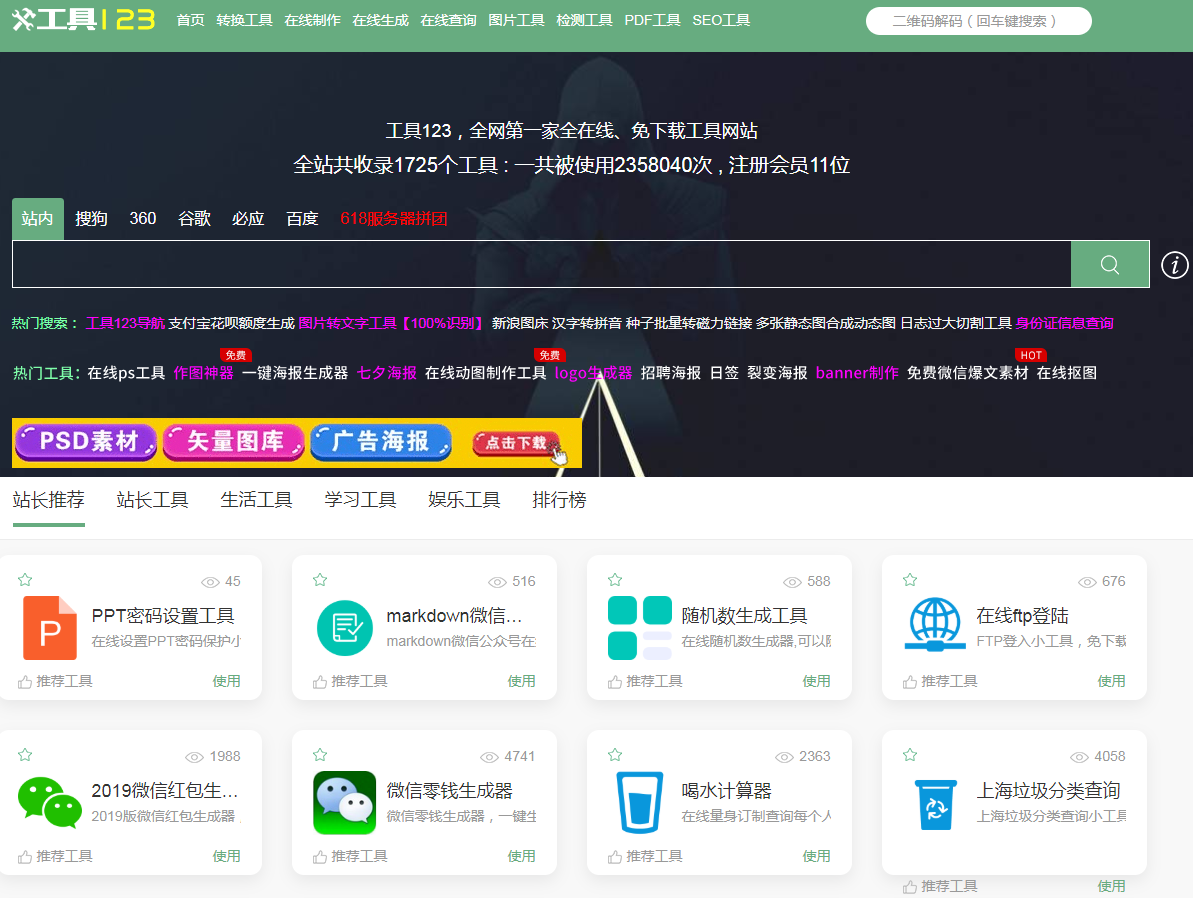Image resolution: width=1193 pixels, height=898 pixels.
Task: Toggle the favorite star on PPT密码设置工具
Action: tap(25, 578)
